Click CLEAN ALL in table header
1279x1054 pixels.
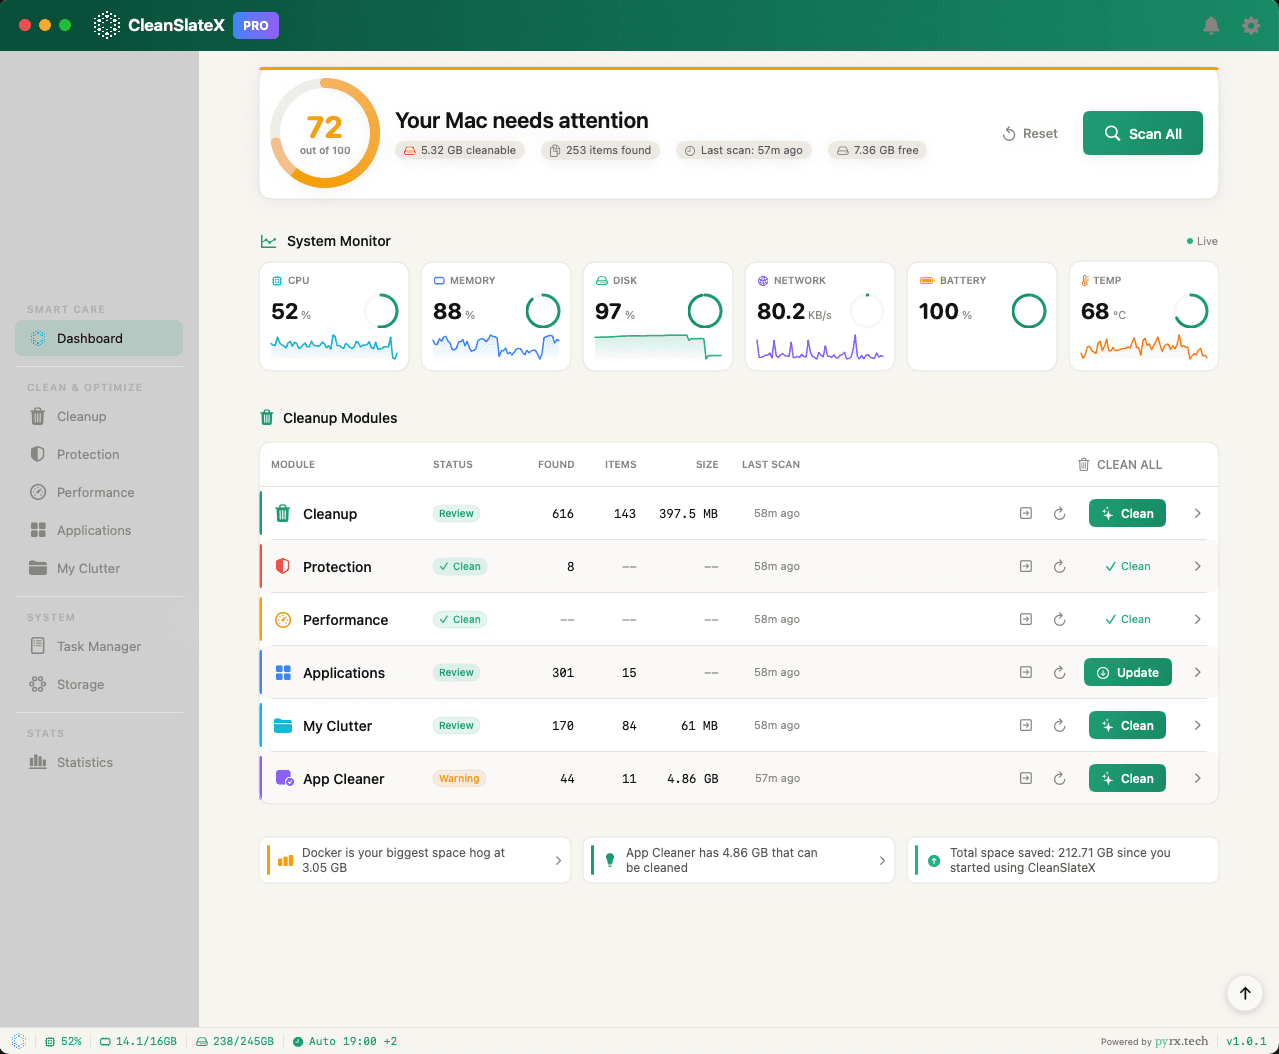[x=1120, y=465]
